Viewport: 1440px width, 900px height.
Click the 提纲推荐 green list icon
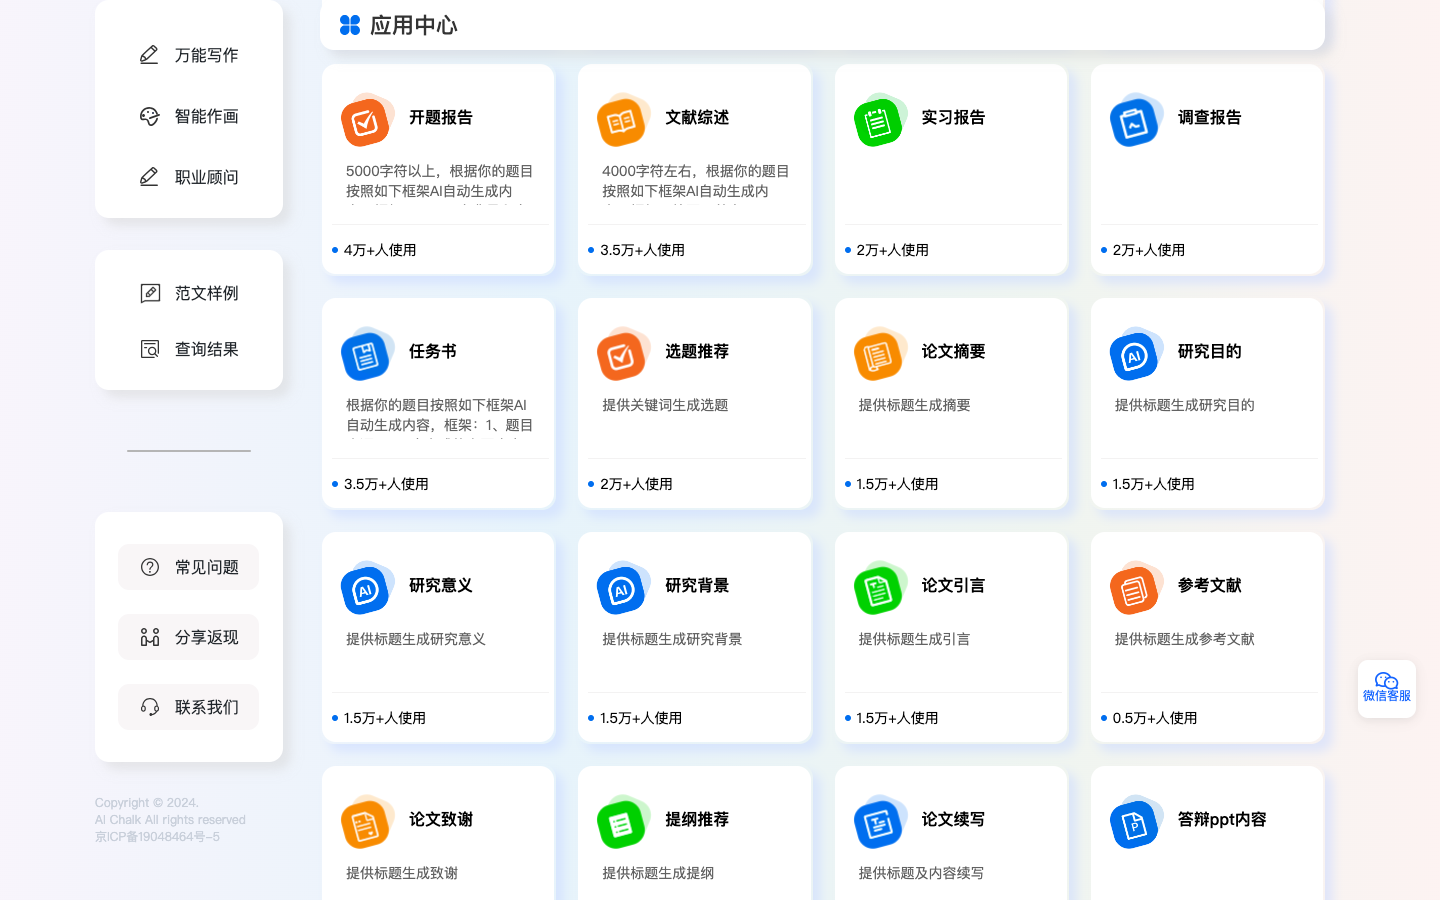tap(623, 823)
